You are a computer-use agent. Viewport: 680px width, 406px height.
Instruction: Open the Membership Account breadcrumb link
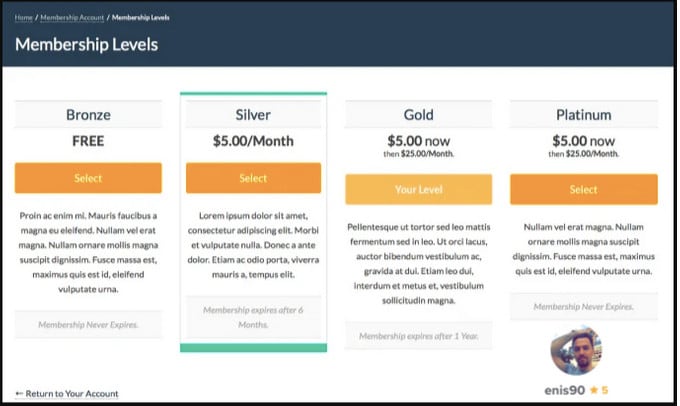tap(73, 17)
